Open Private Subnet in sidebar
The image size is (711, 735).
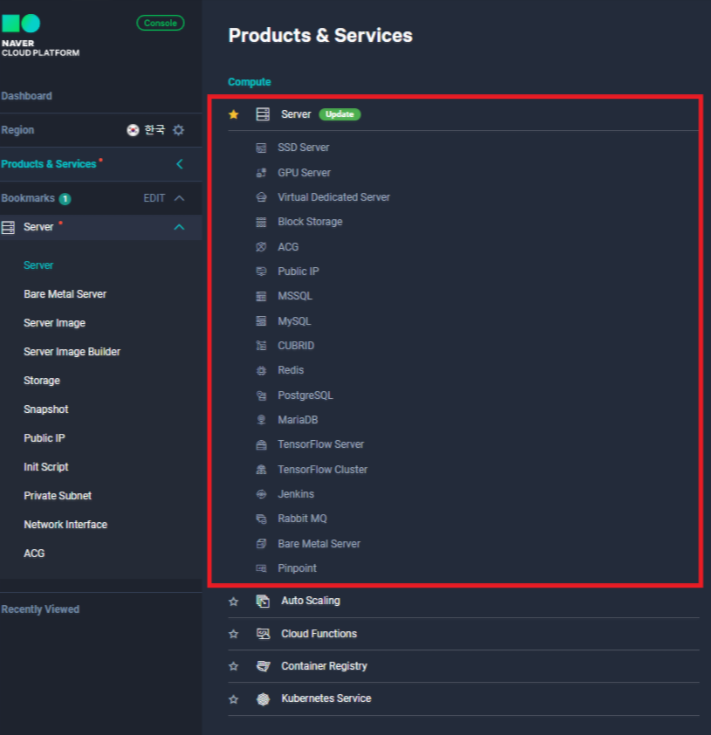click(58, 496)
